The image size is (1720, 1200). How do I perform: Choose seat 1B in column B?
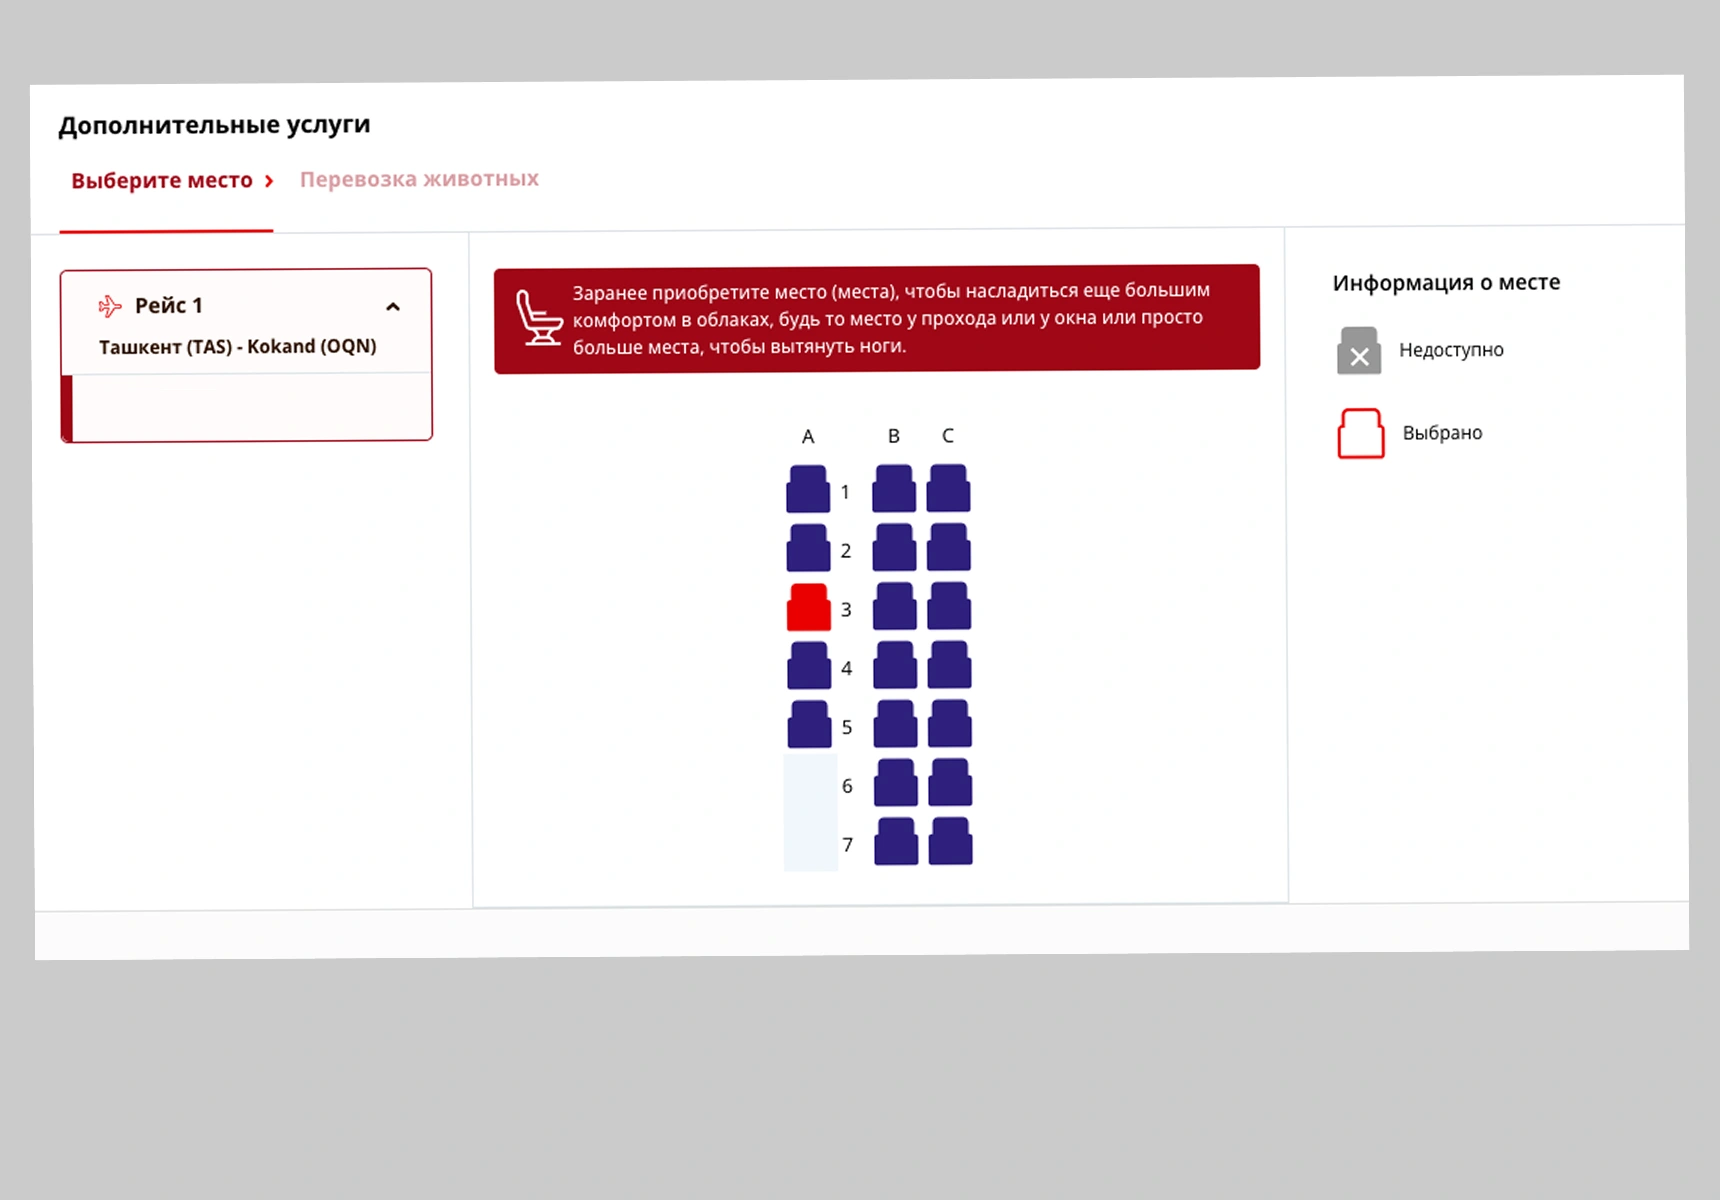pos(894,488)
